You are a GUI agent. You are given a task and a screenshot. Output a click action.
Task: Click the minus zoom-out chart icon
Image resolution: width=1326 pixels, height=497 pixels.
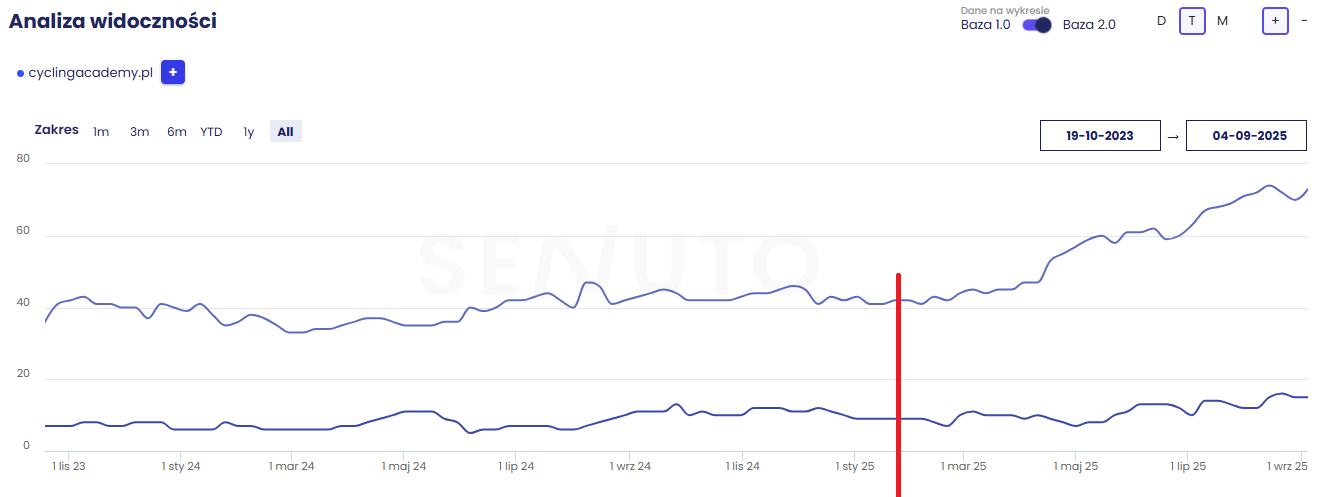1304,20
